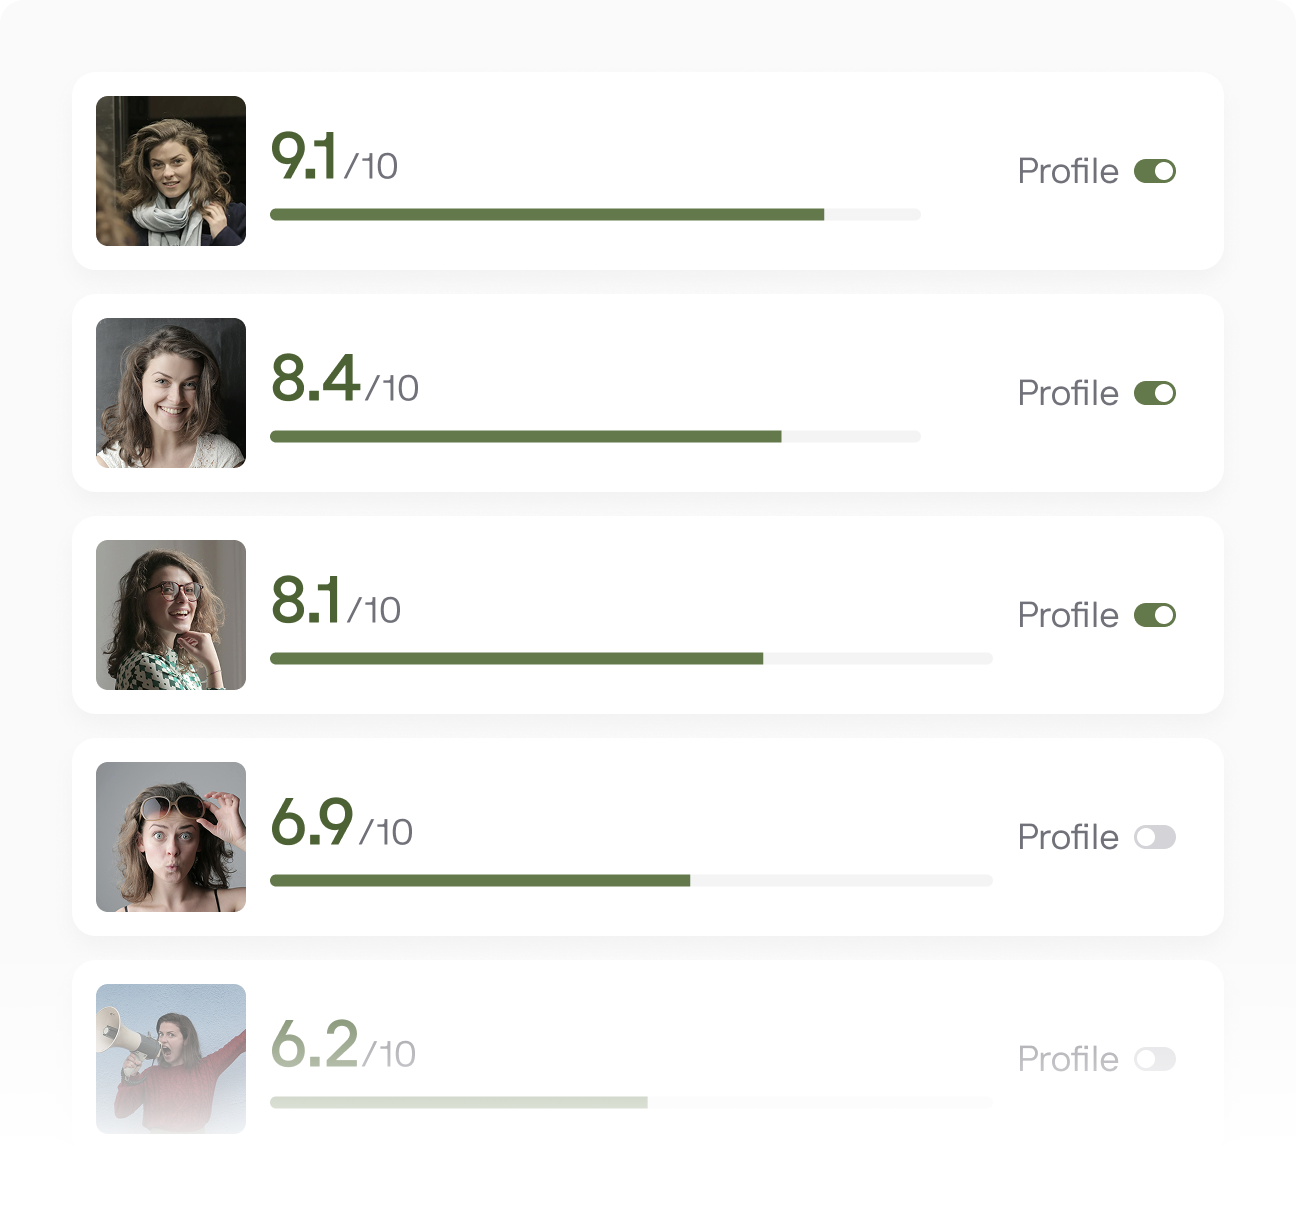Image resolution: width=1296 pixels, height=1230 pixels.
Task: Select the progress bar on the 8.4 row
Action: coord(595,436)
